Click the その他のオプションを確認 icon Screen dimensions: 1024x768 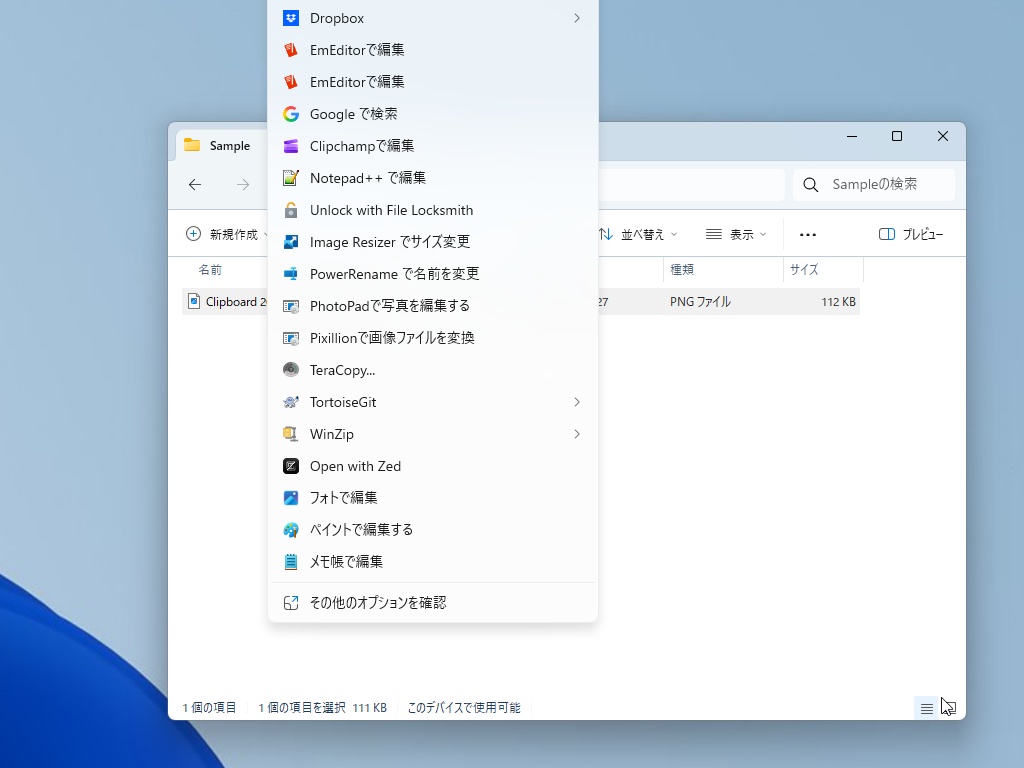click(291, 603)
